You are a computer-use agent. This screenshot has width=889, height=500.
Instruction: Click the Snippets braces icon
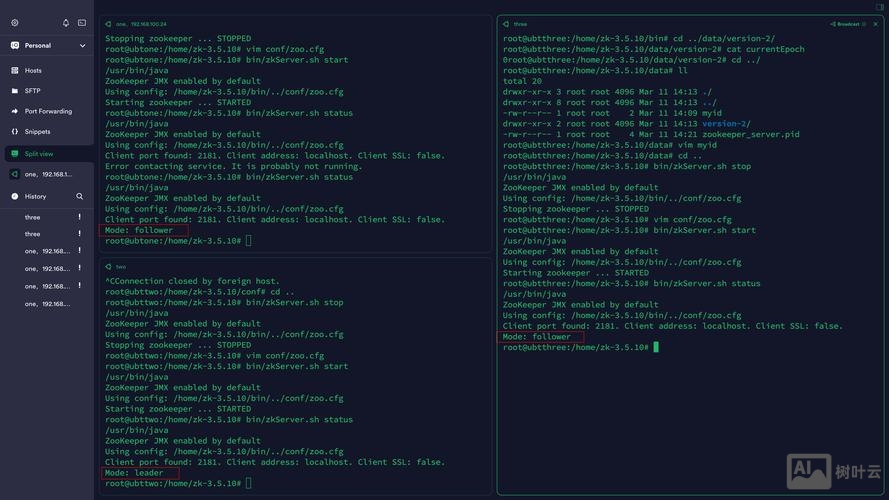coord(15,131)
